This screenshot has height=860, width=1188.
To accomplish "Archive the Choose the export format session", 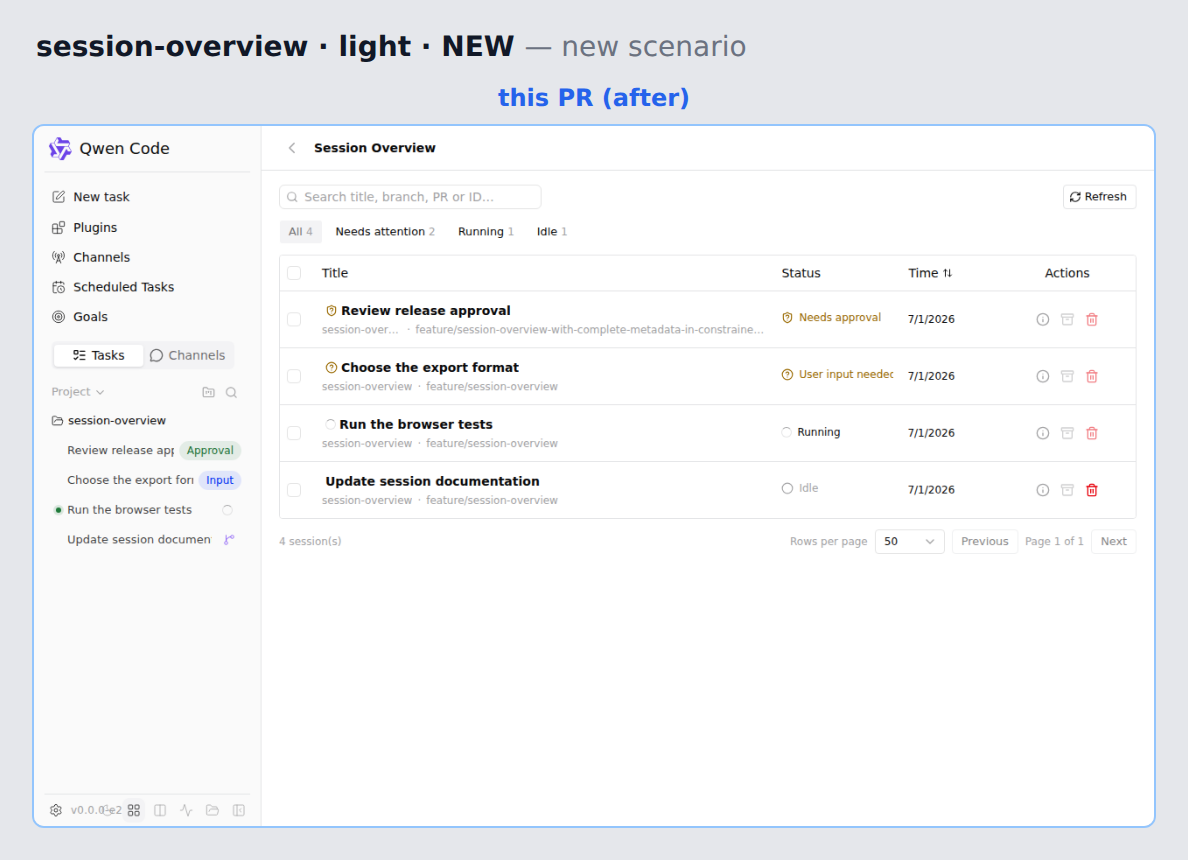I will pyautogui.click(x=1067, y=376).
